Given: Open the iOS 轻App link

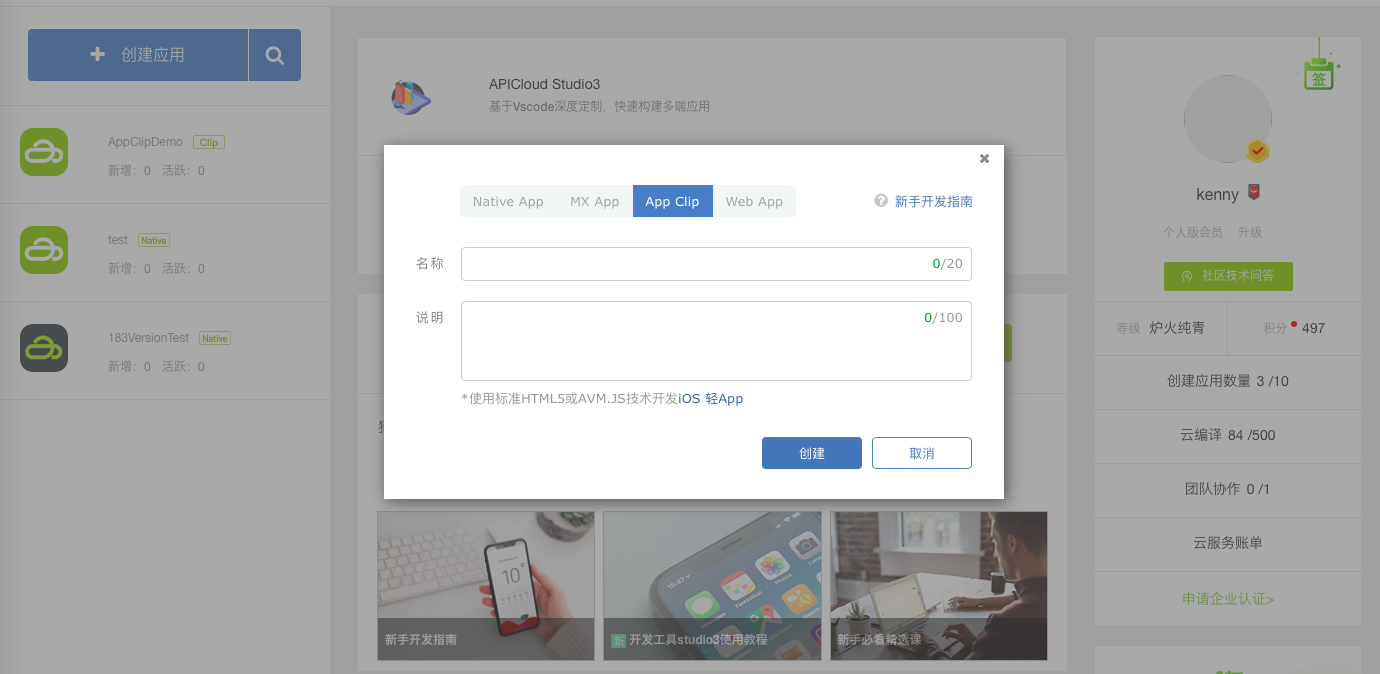Looking at the screenshot, I should pyautogui.click(x=711, y=398).
